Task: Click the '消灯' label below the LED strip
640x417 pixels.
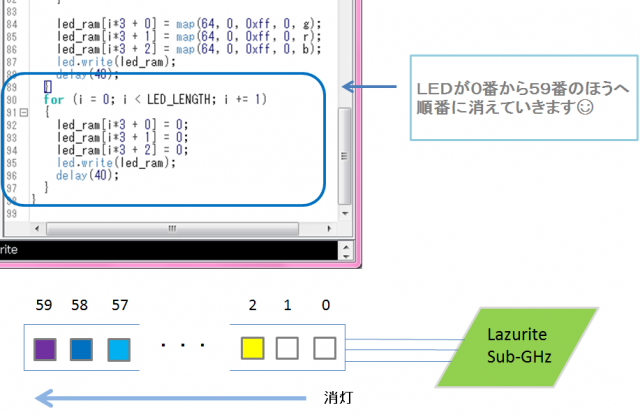Action: (x=338, y=397)
